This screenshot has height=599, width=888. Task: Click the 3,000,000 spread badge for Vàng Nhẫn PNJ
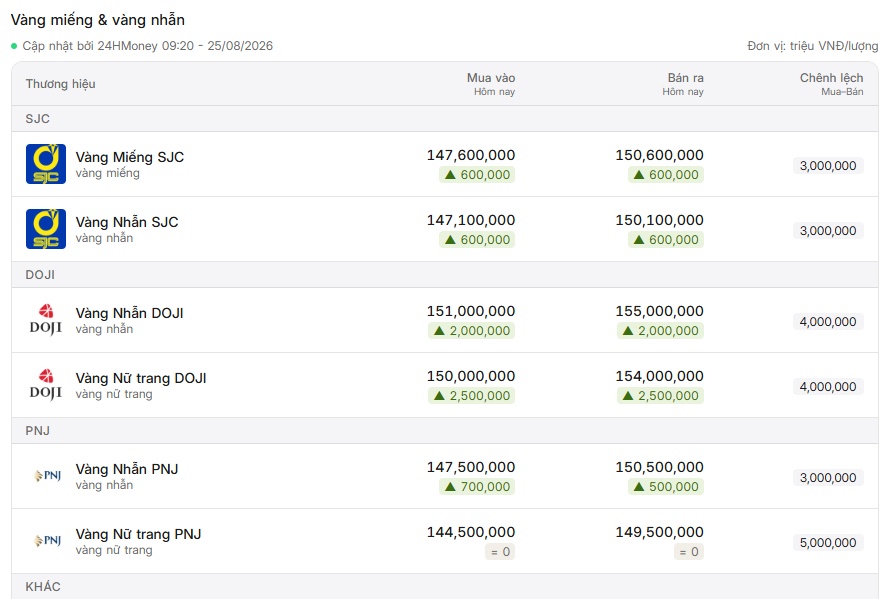[x=828, y=478]
